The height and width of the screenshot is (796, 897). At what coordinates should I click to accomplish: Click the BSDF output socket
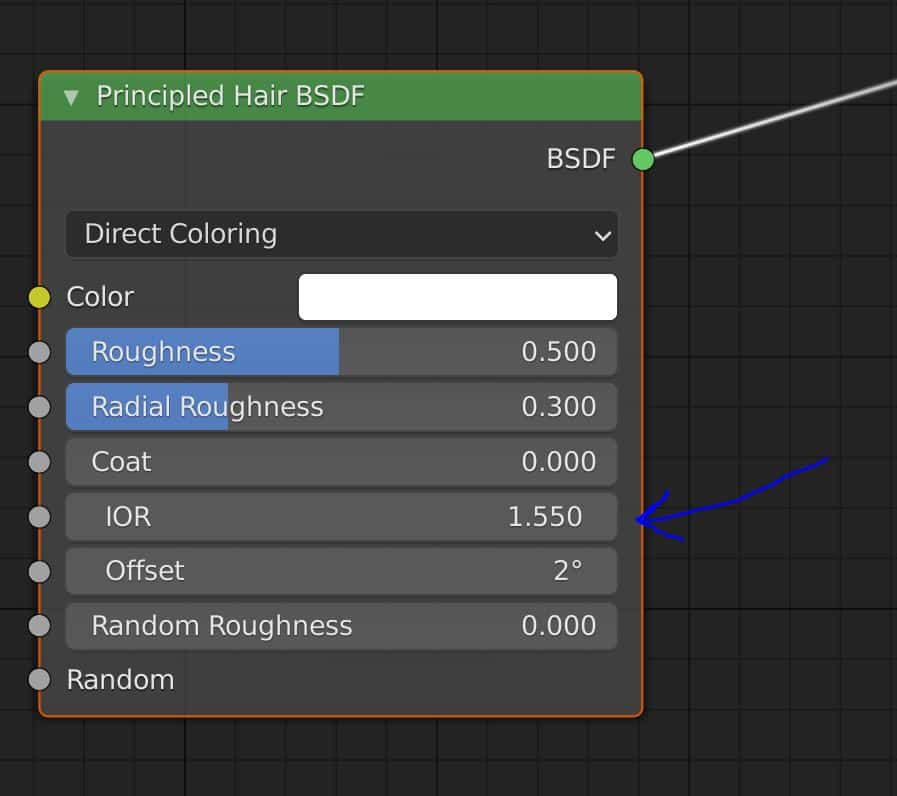coord(644,158)
